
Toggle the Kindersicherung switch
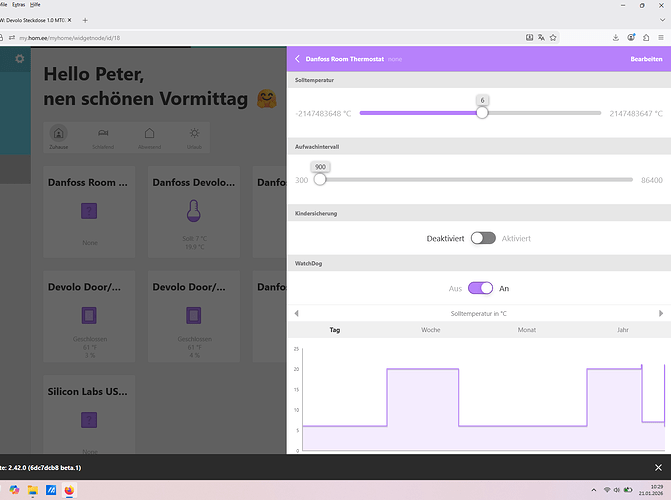[x=483, y=238]
